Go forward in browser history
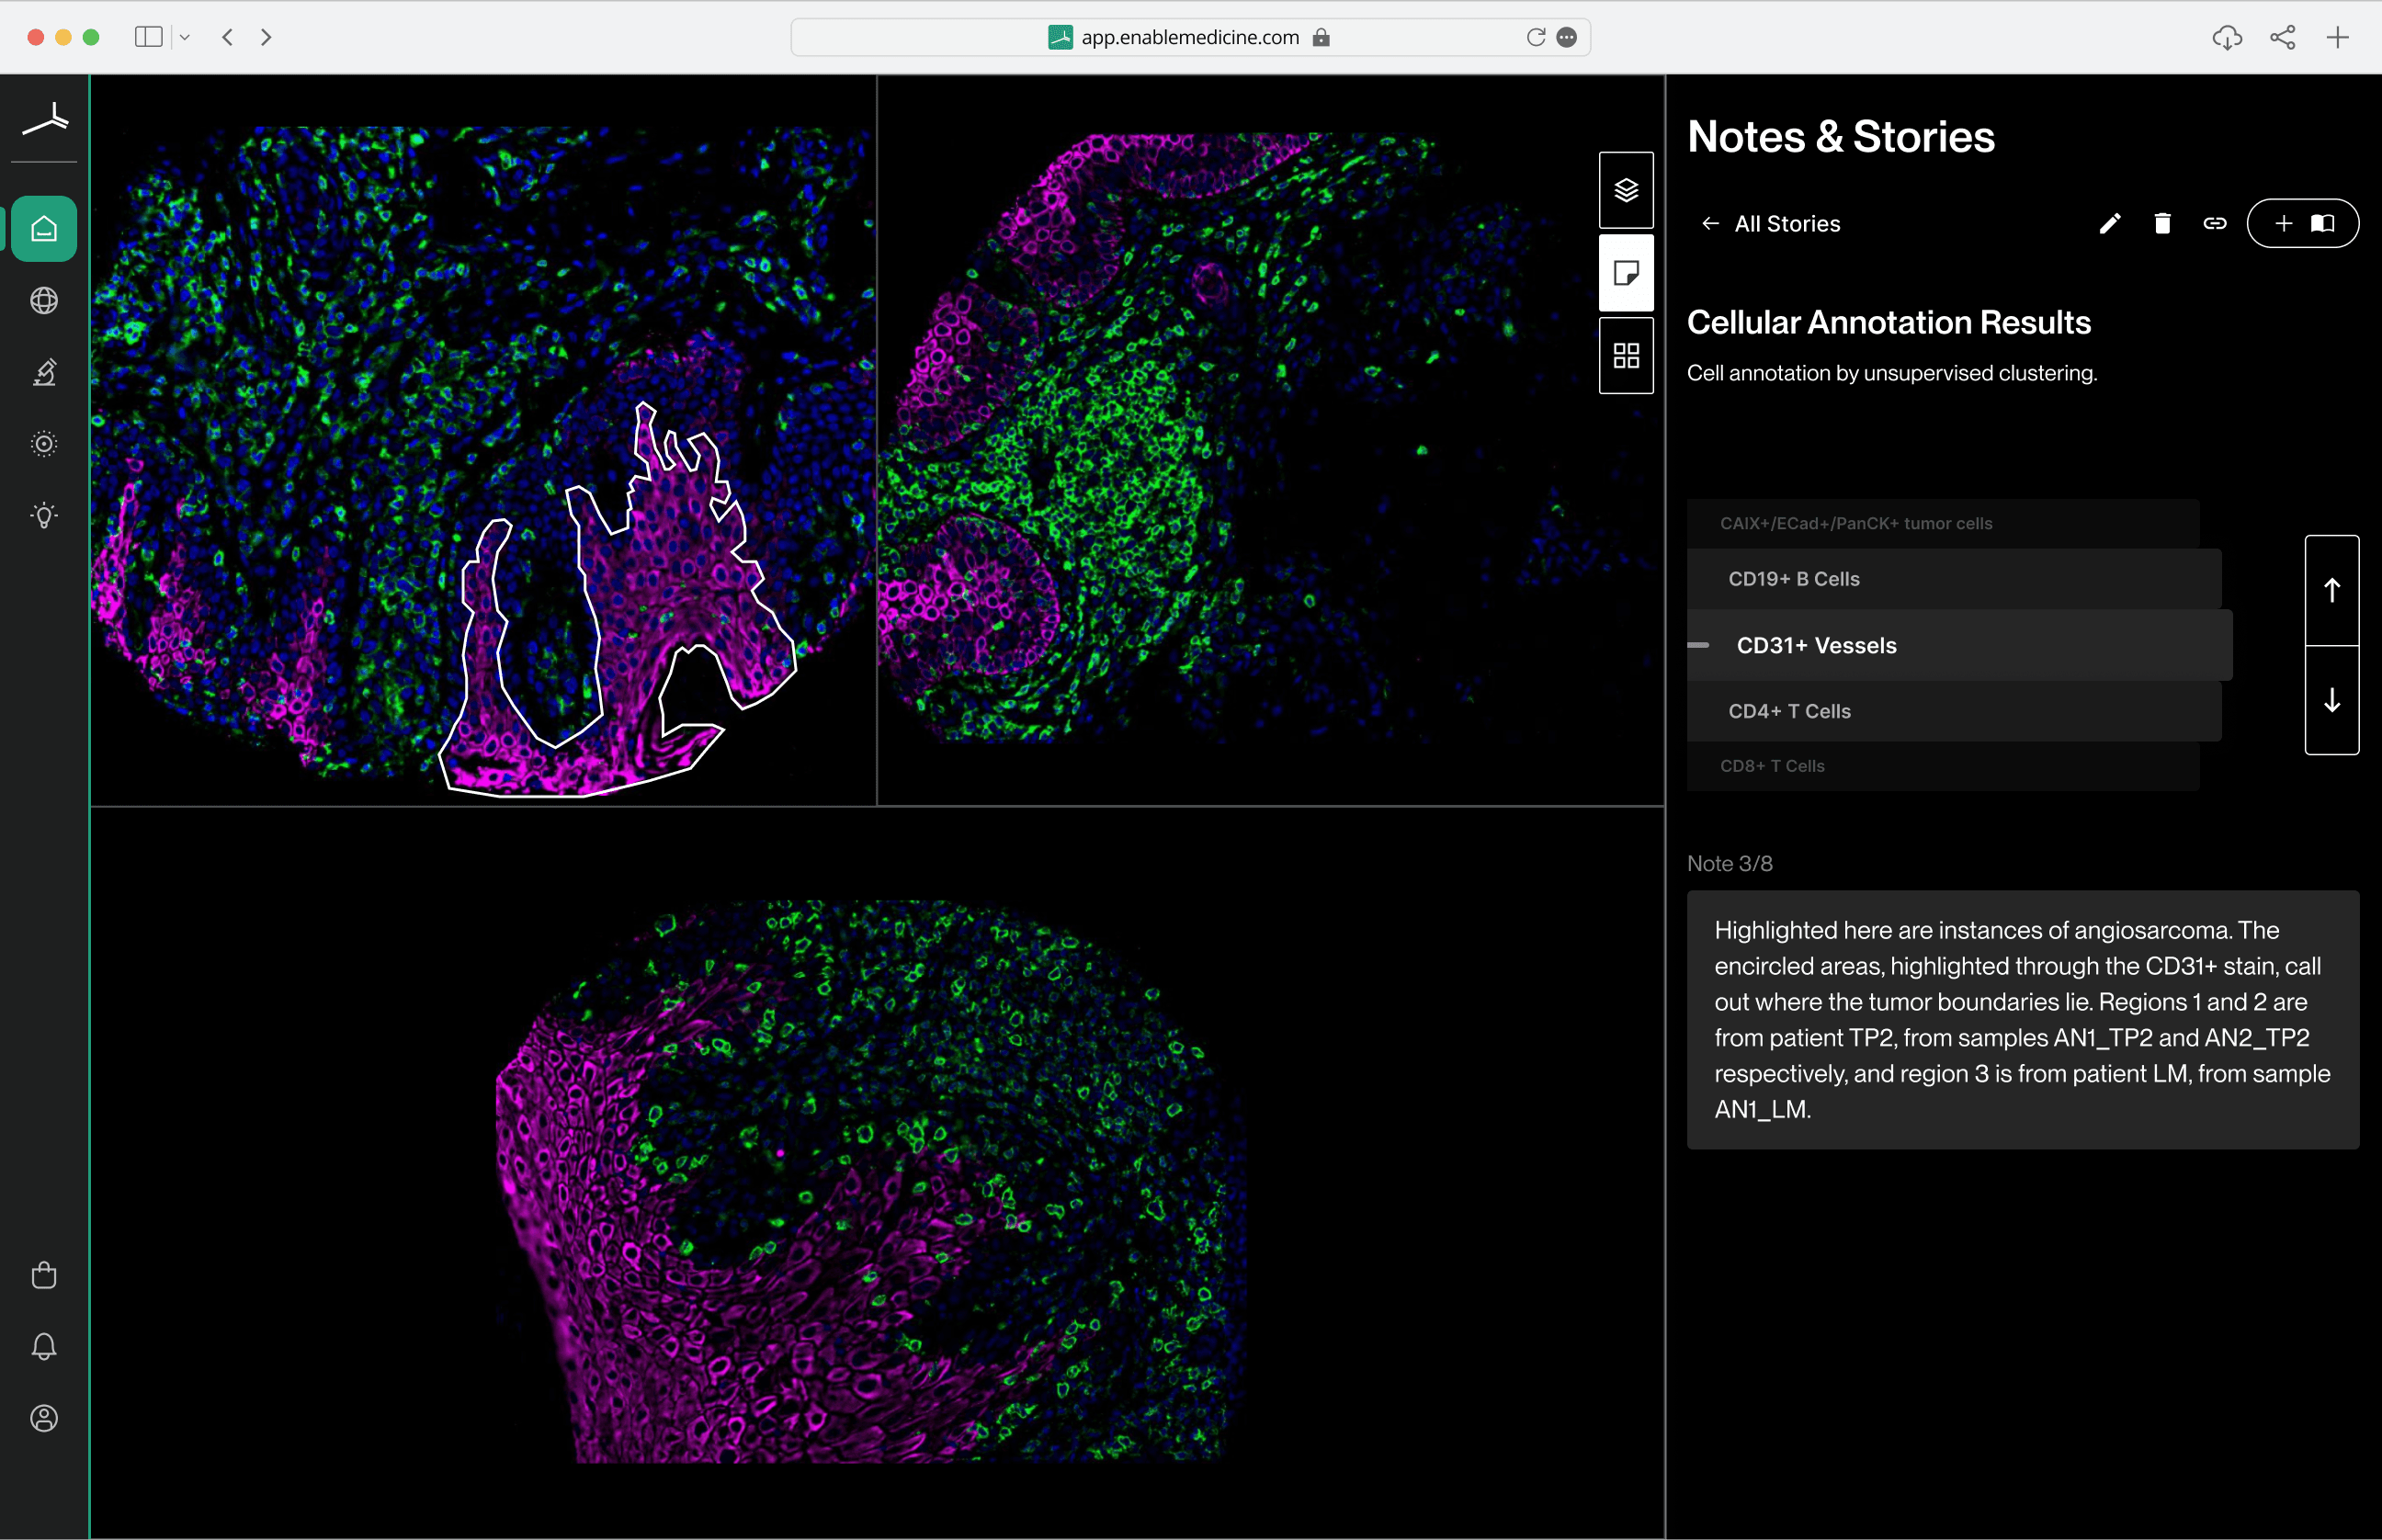The width and height of the screenshot is (2382, 1540). tap(266, 37)
